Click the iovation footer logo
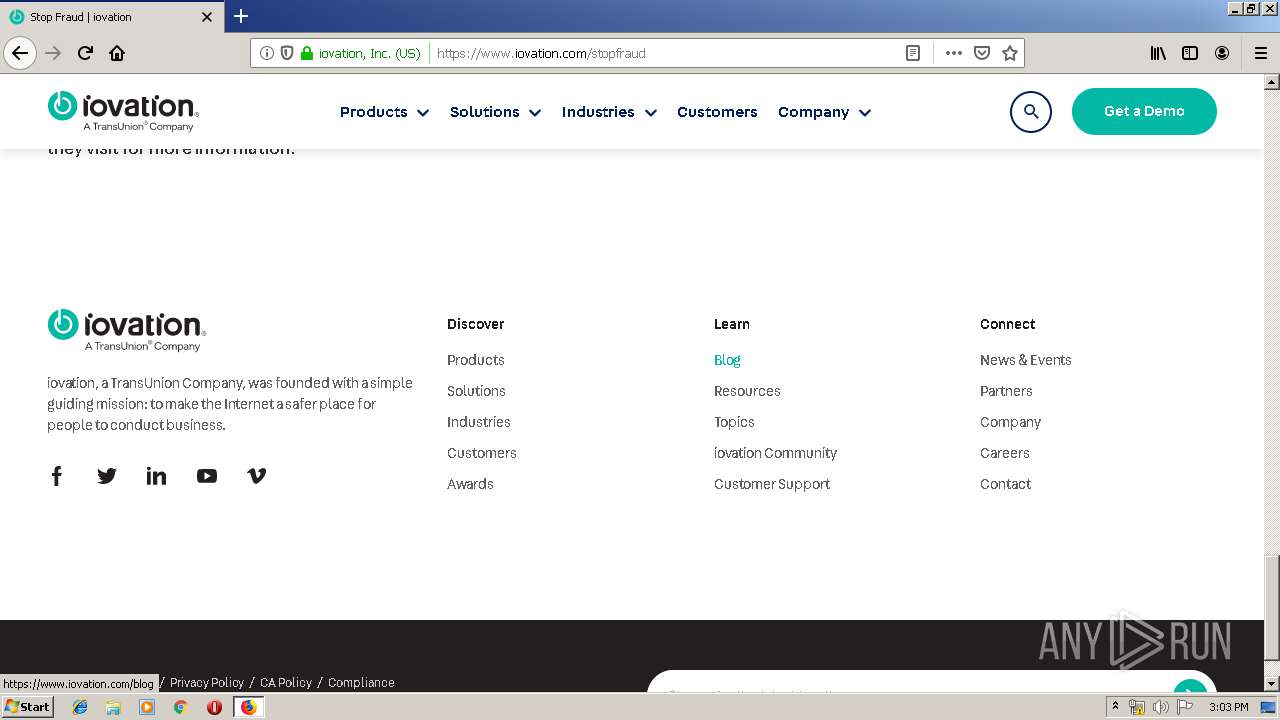 pyautogui.click(x=127, y=330)
